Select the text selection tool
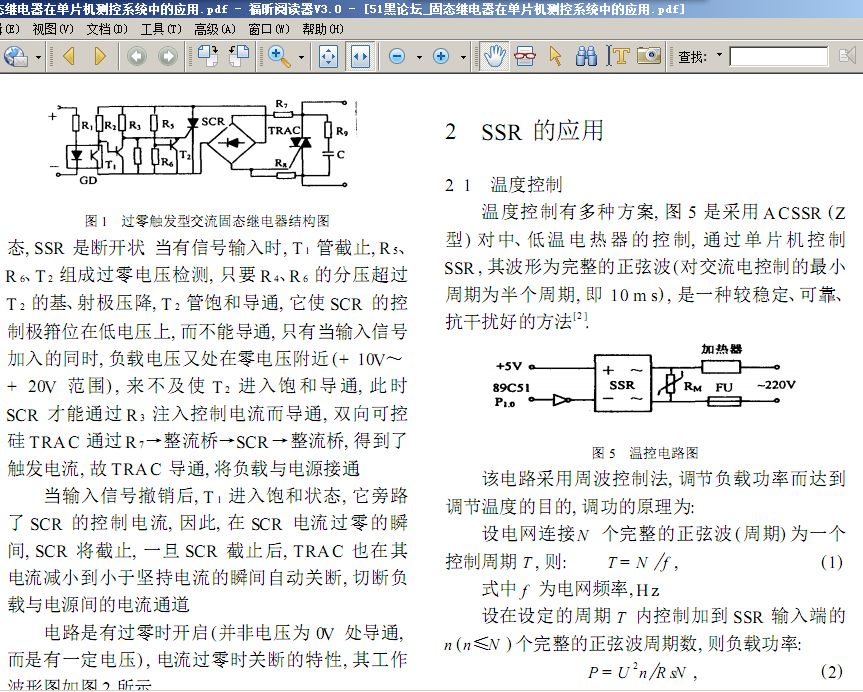This screenshot has width=863, height=692. click(620, 56)
